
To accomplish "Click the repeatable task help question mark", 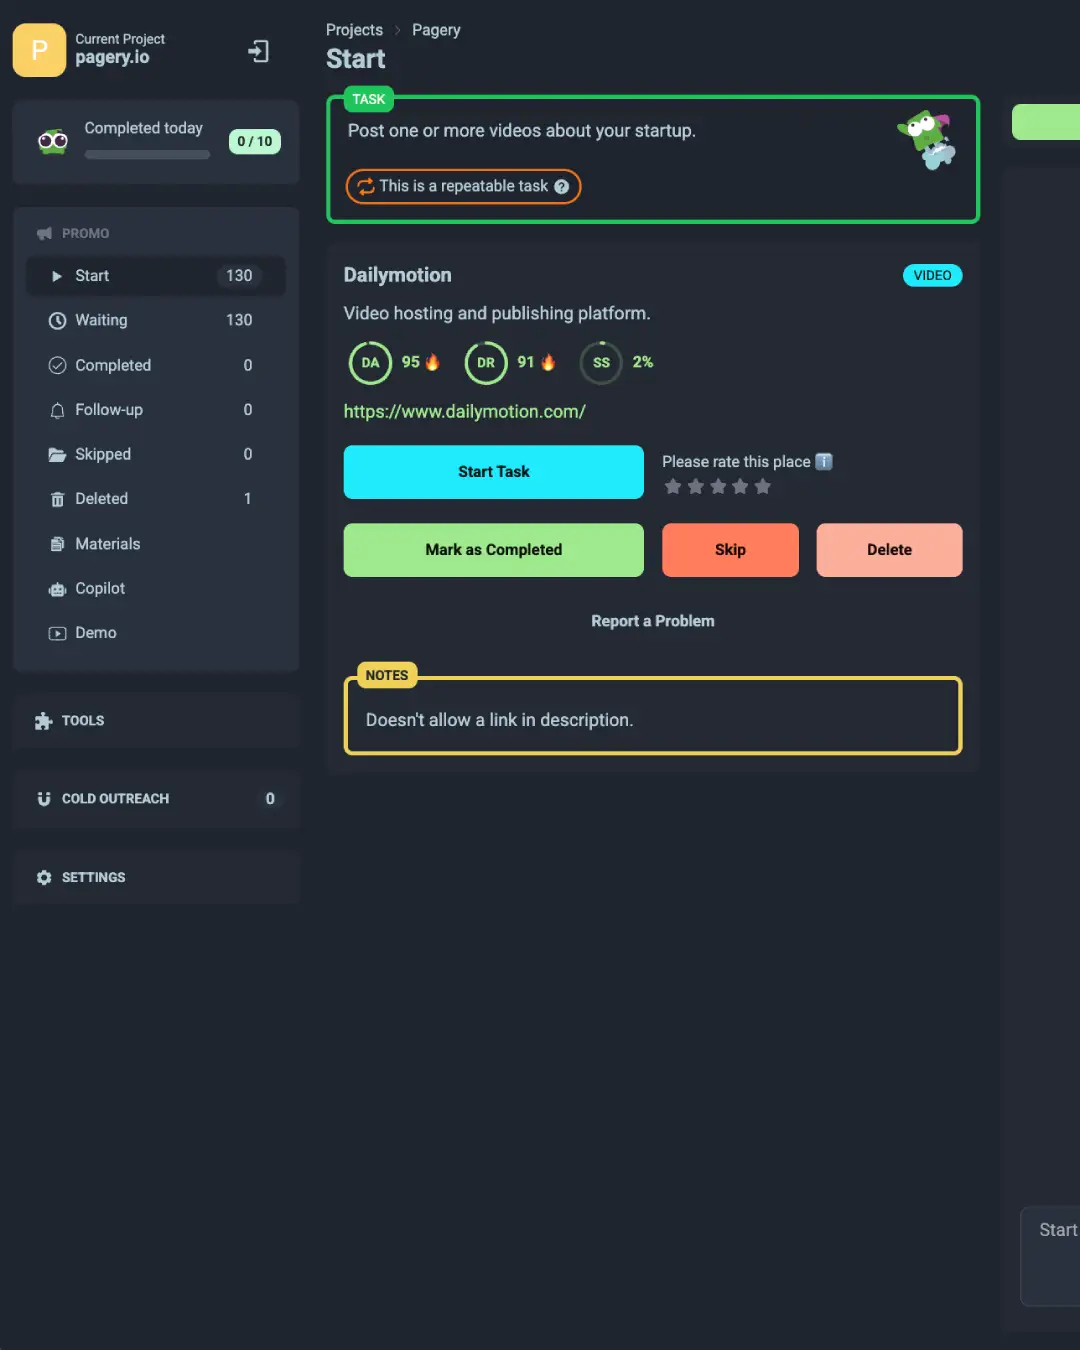I will pos(562,187).
